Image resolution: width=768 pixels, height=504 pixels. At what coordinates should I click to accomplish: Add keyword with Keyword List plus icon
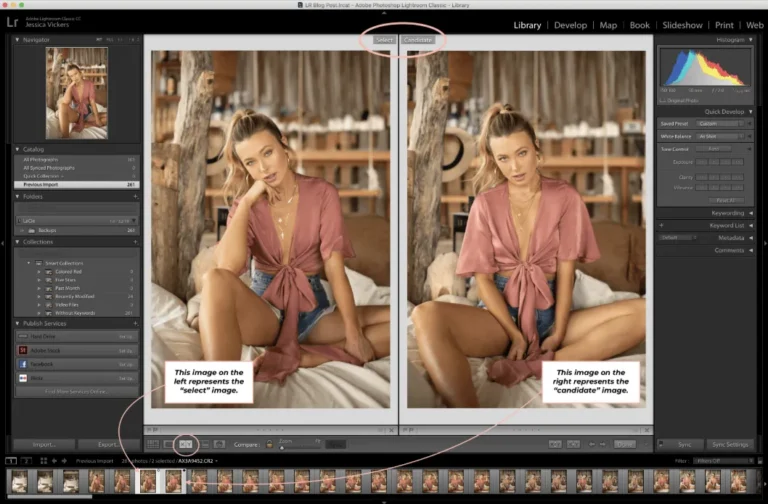click(x=661, y=225)
